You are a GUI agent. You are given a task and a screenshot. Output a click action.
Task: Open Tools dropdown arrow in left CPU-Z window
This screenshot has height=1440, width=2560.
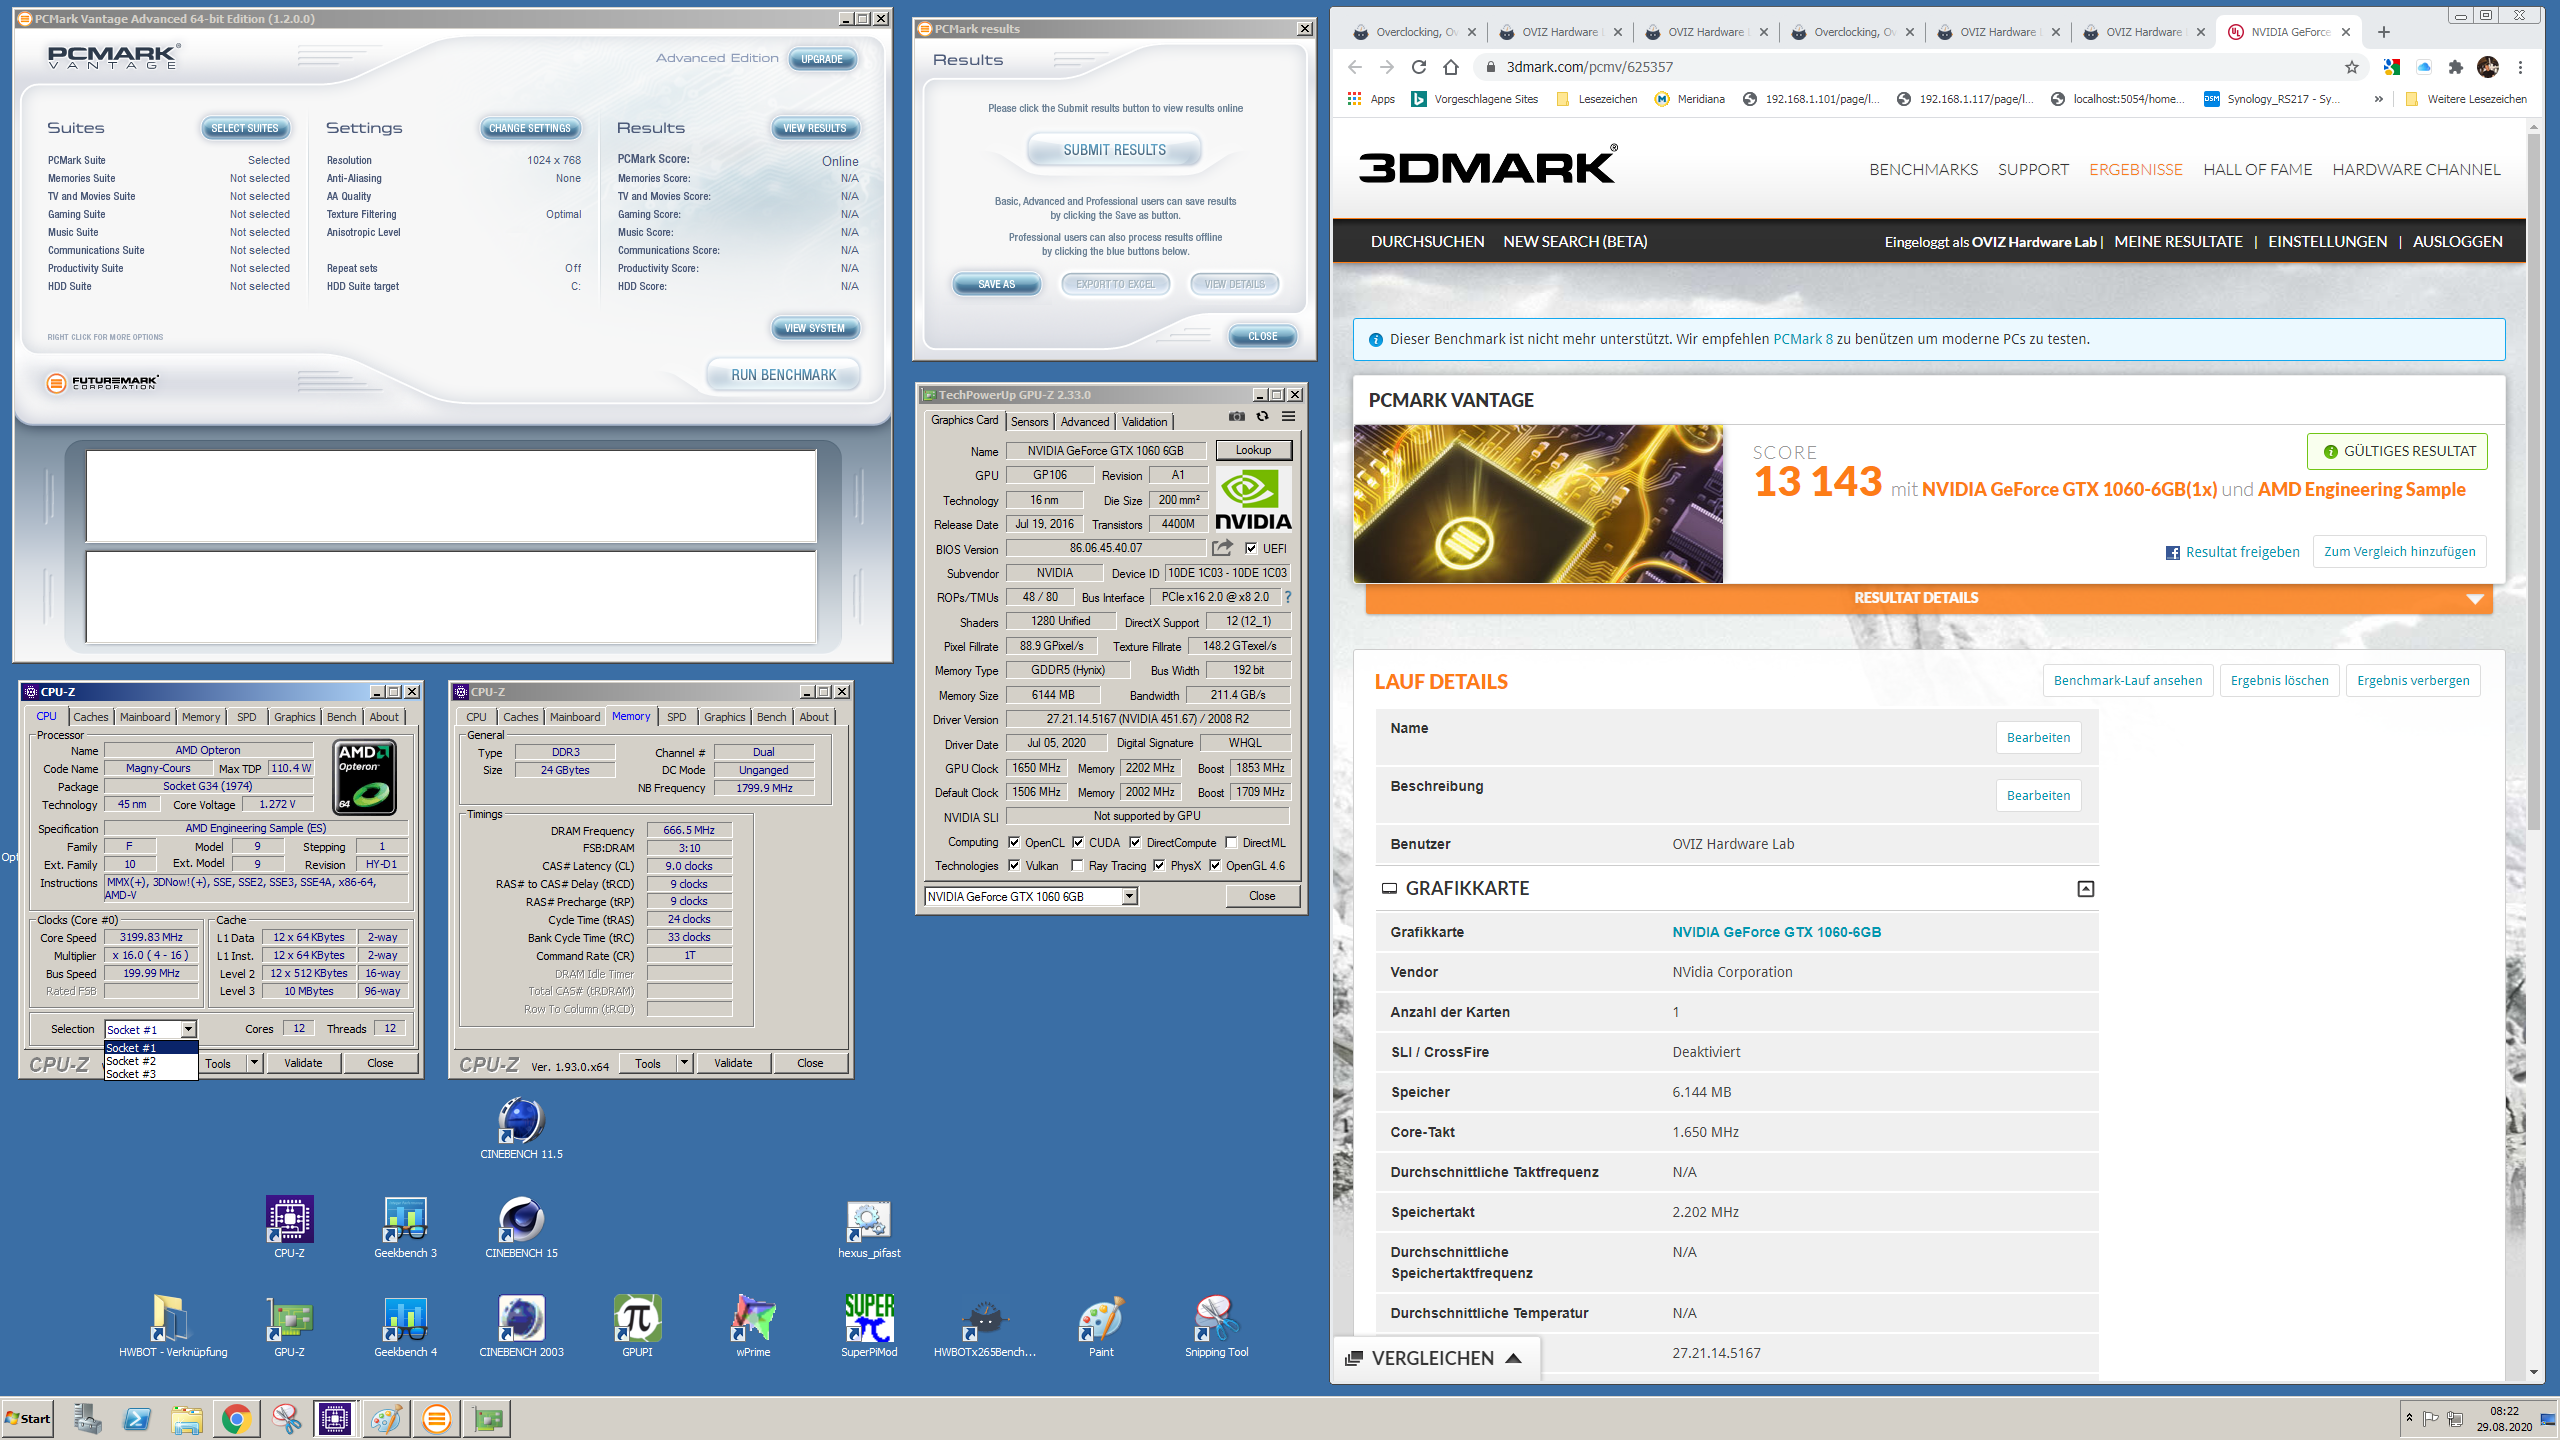(254, 1063)
